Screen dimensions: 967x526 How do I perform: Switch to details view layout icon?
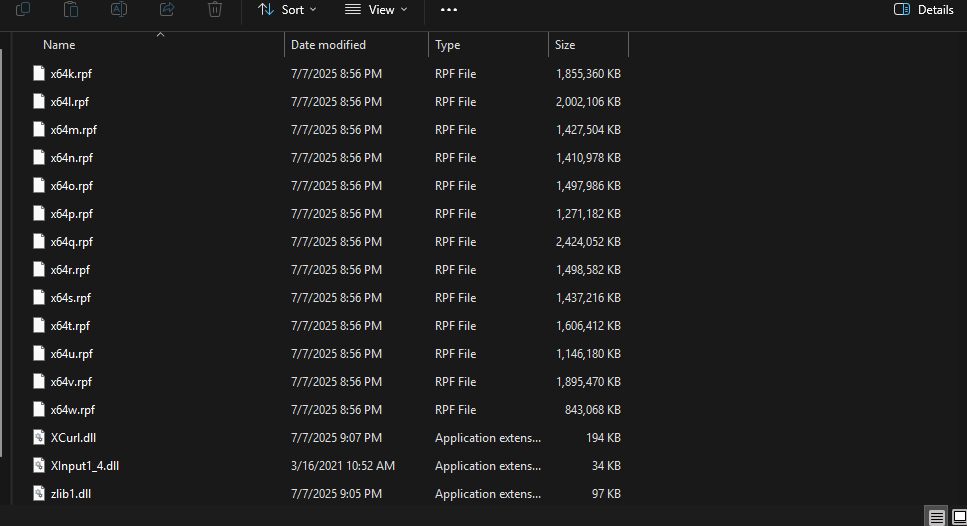click(937, 516)
